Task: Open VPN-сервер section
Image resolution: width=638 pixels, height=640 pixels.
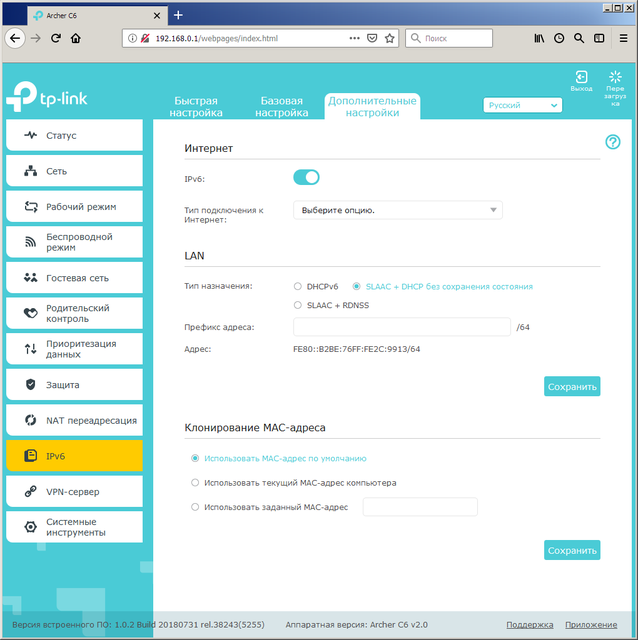Action: click(x=74, y=492)
